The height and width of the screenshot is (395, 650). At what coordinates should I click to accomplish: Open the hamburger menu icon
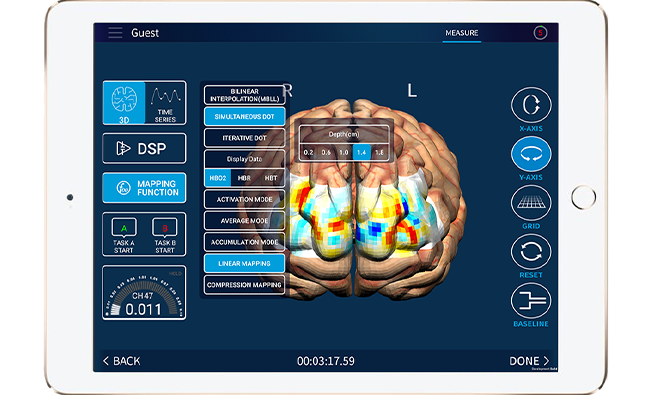115,33
